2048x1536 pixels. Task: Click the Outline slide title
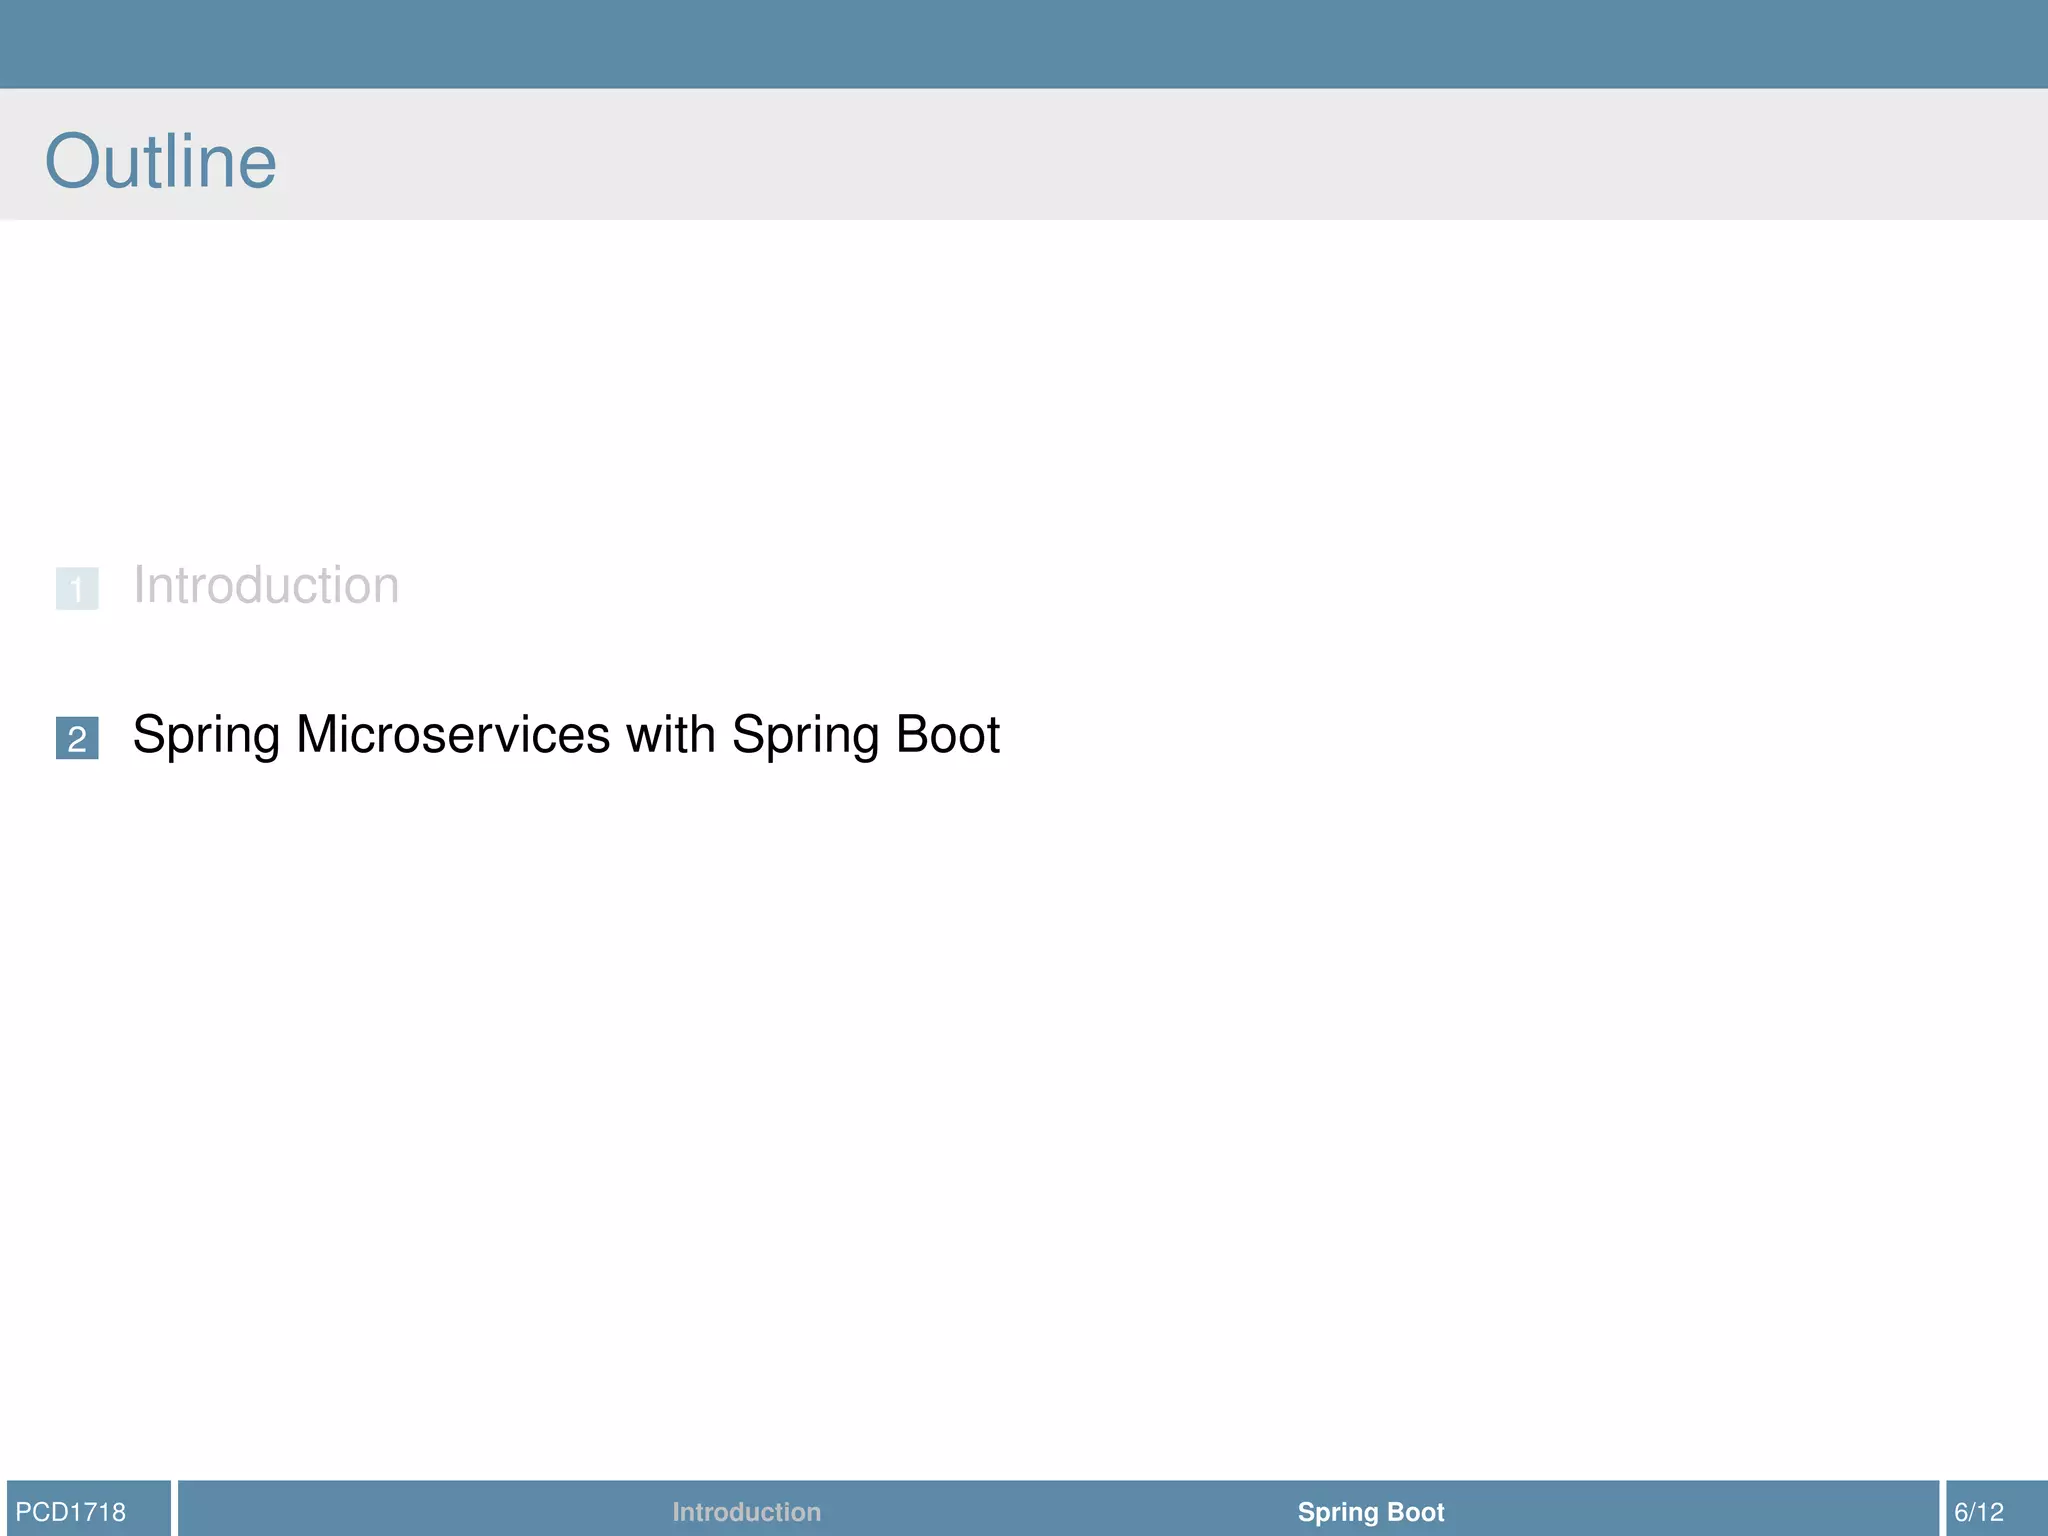(161, 161)
